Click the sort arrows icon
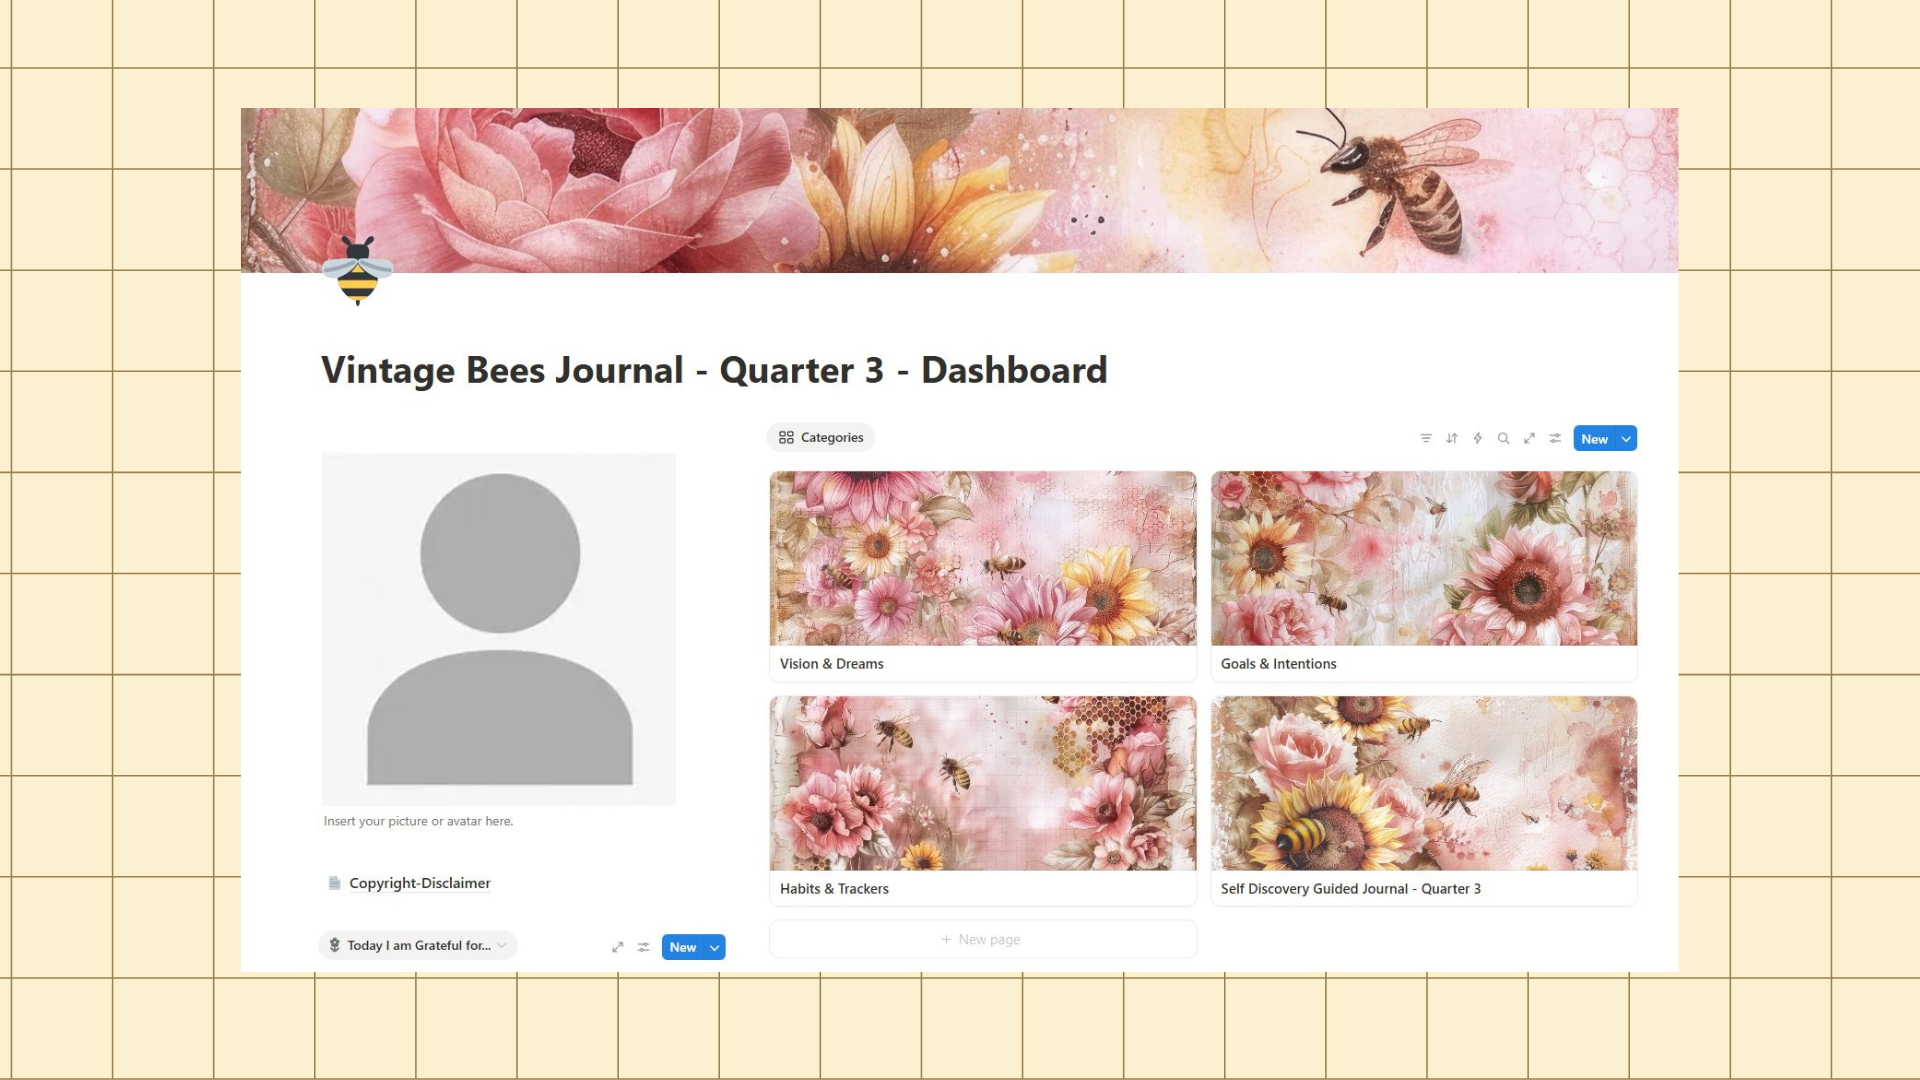The height and width of the screenshot is (1080, 1920). [x=1452, y=438]
